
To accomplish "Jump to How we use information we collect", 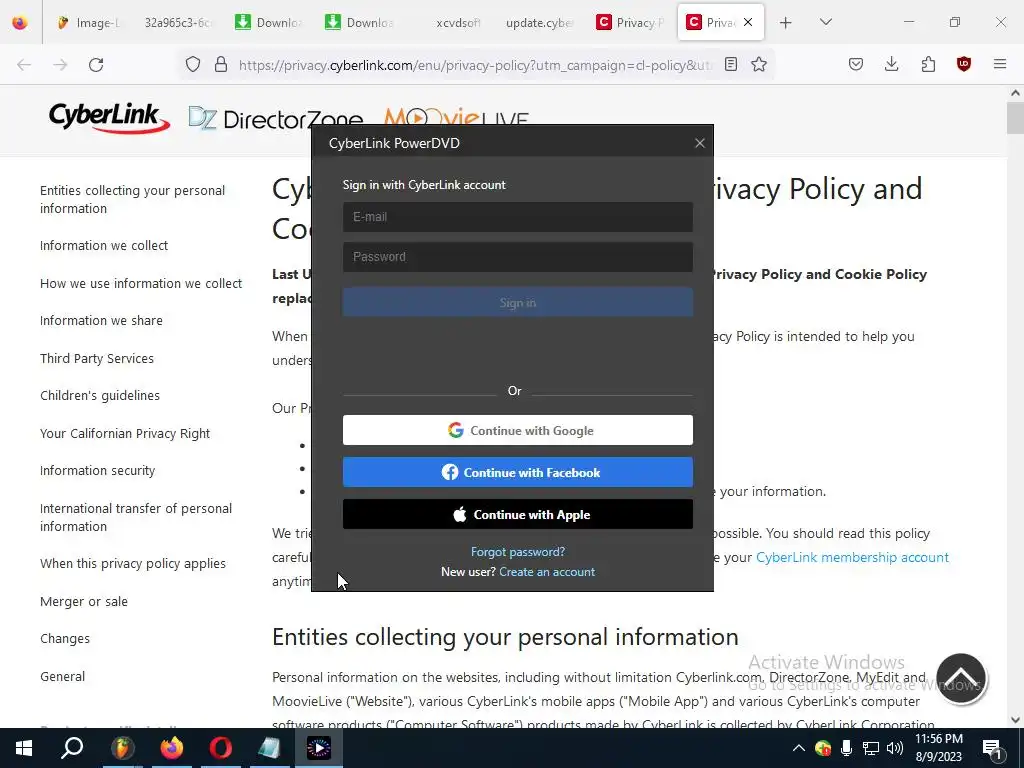I will pyautogui.click(x=140, y=283).
